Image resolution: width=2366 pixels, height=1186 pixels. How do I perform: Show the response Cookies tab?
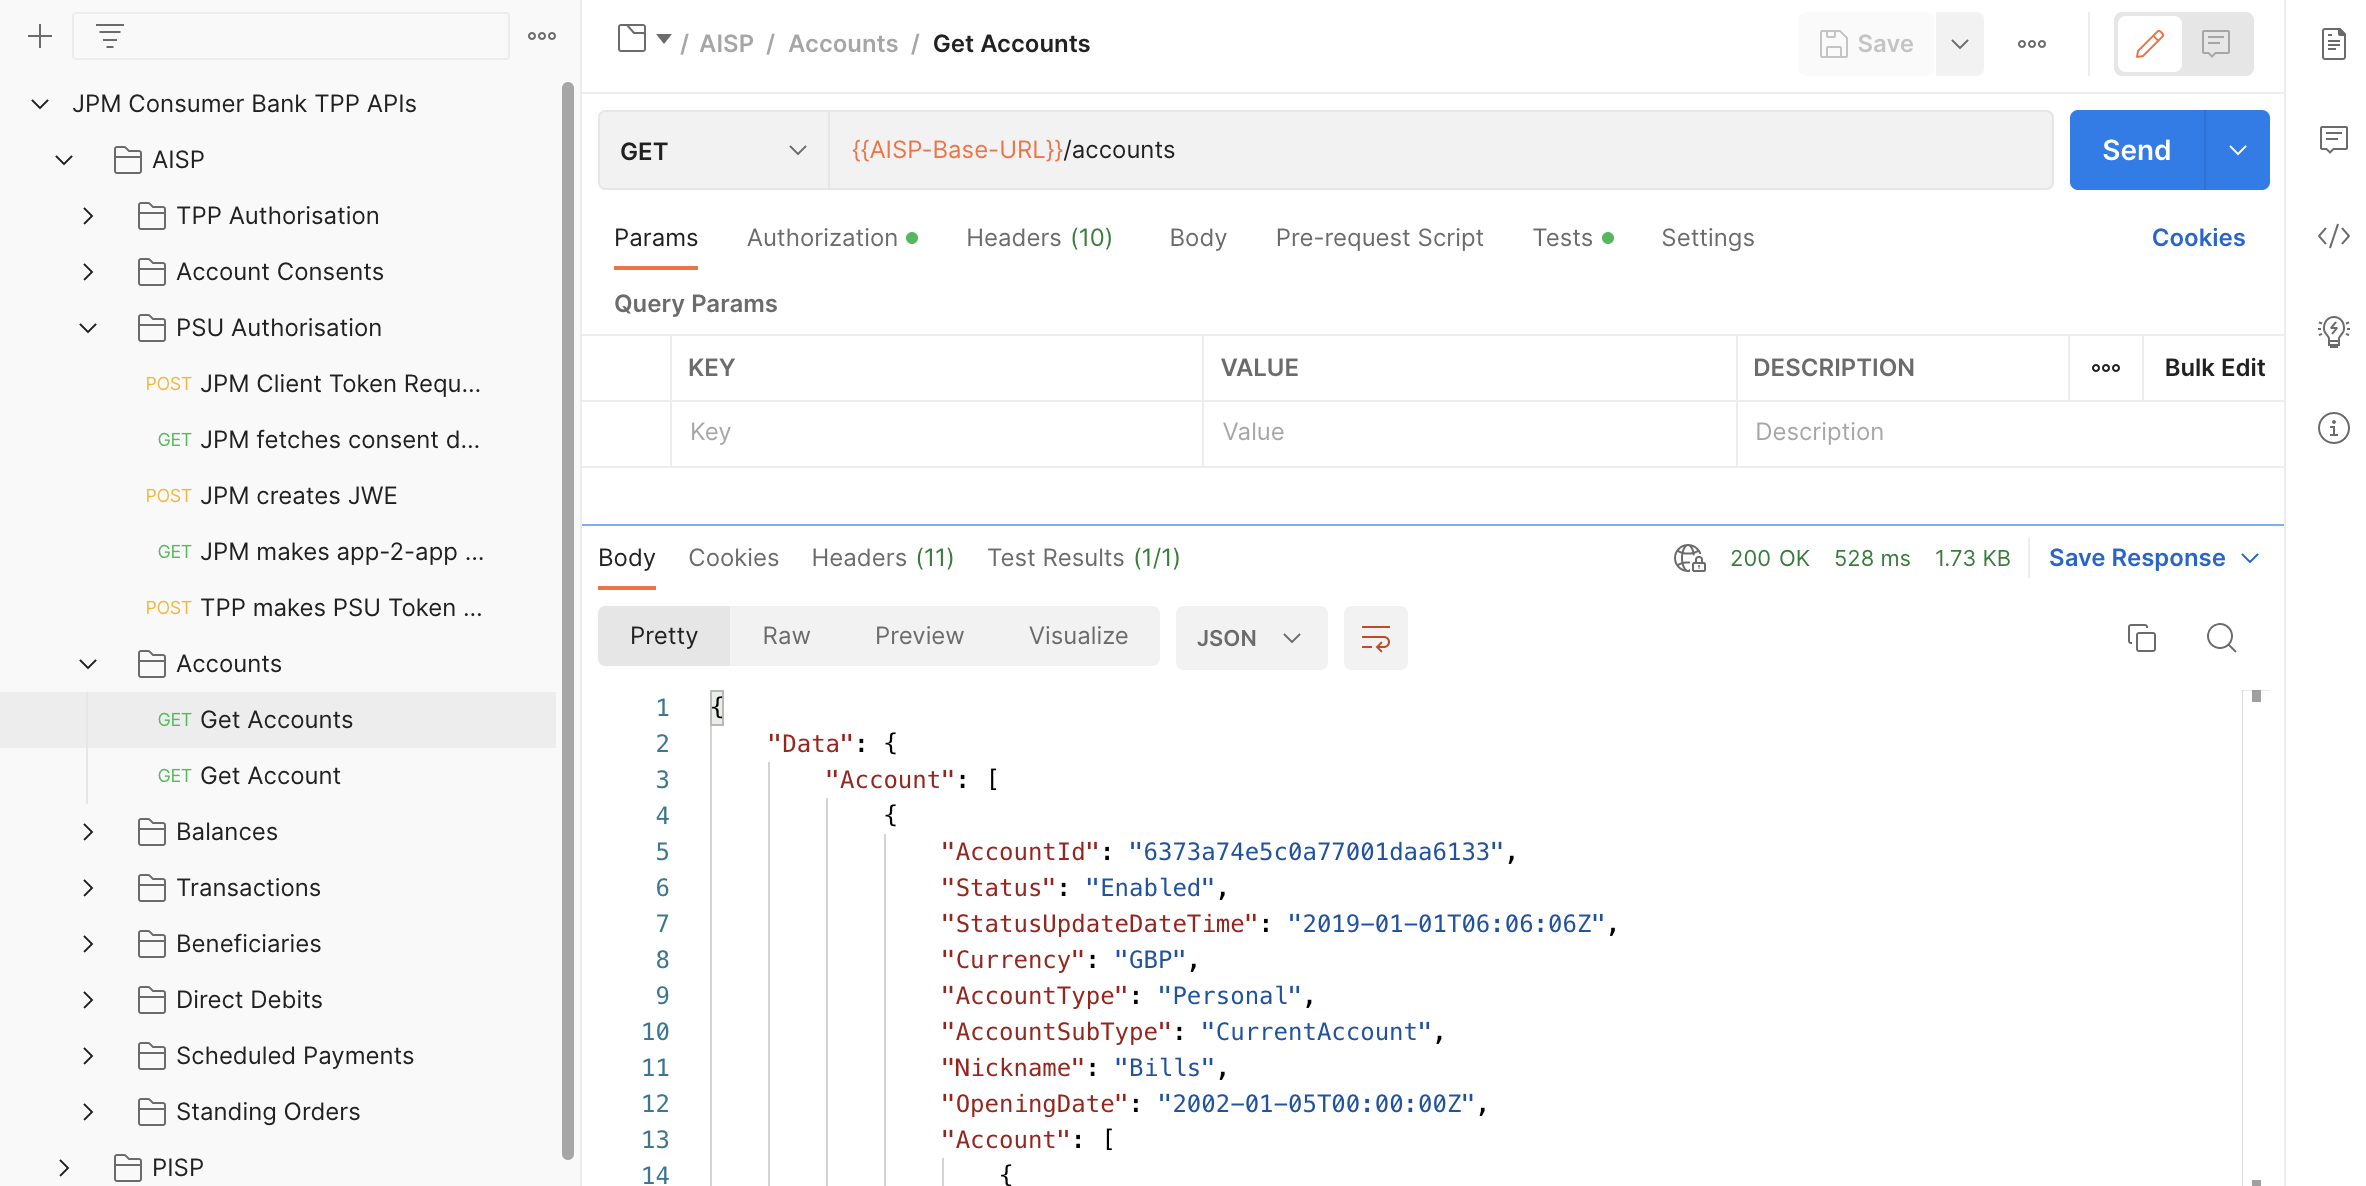pos(733,558)
